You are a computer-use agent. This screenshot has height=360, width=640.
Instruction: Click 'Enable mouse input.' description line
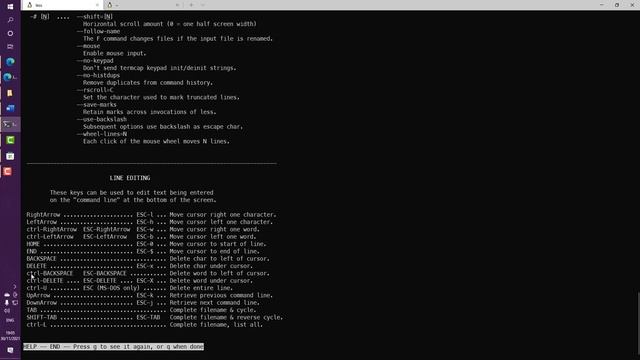(114, 53)
